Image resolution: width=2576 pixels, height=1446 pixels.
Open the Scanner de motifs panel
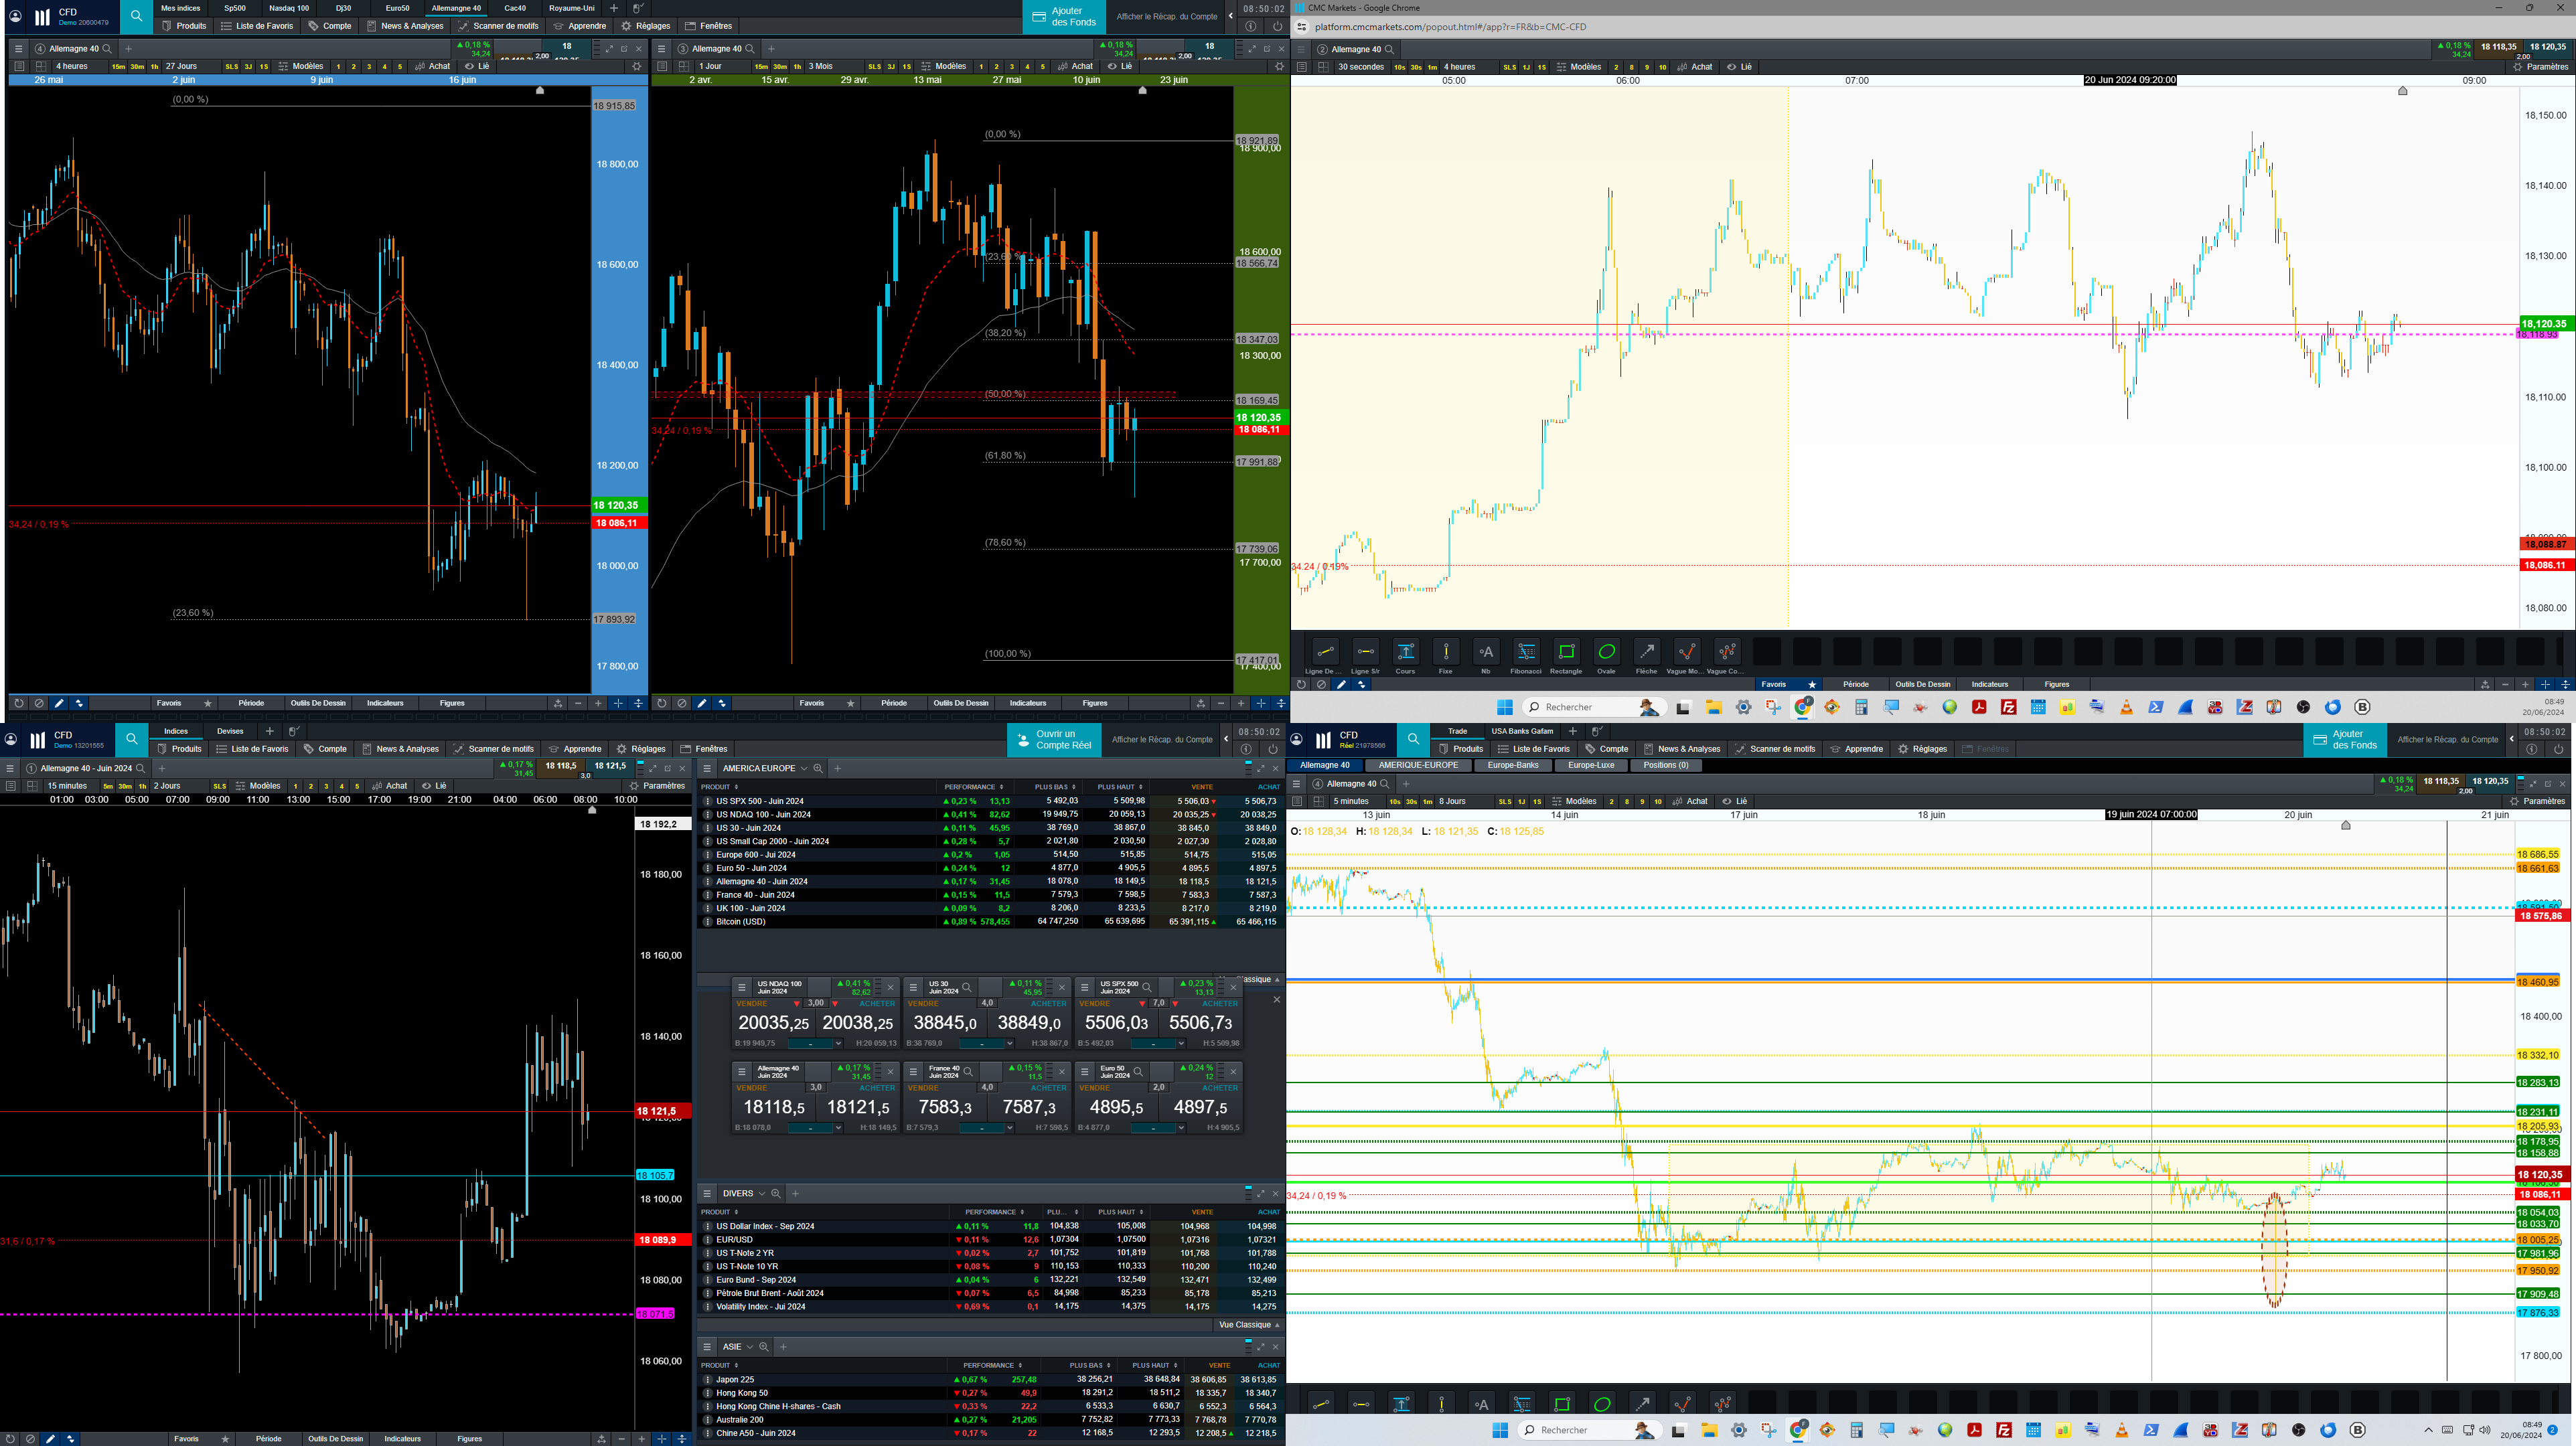click(498, 26)
